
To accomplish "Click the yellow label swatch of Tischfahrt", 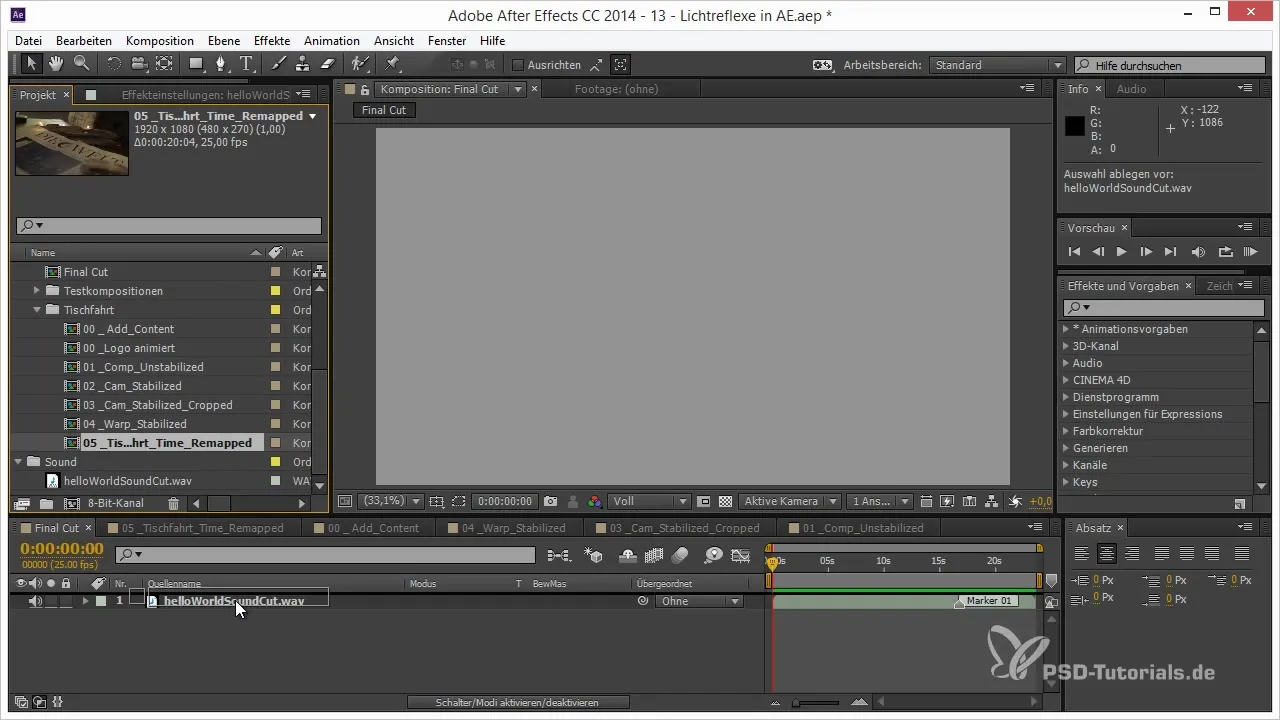I will [275, 310].
